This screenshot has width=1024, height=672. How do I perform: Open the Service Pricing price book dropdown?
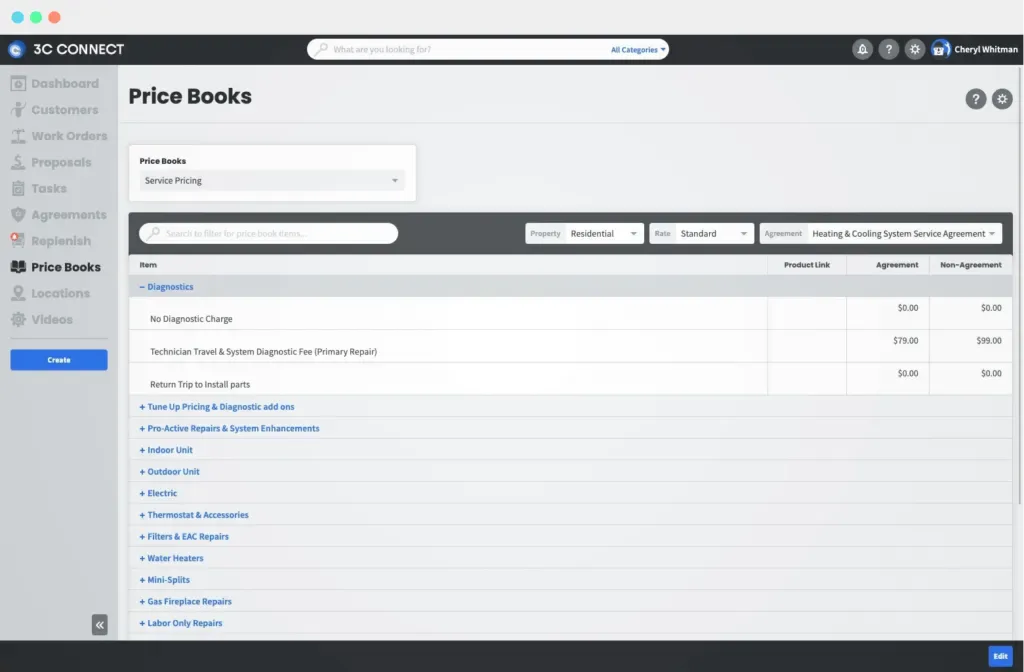272,180
